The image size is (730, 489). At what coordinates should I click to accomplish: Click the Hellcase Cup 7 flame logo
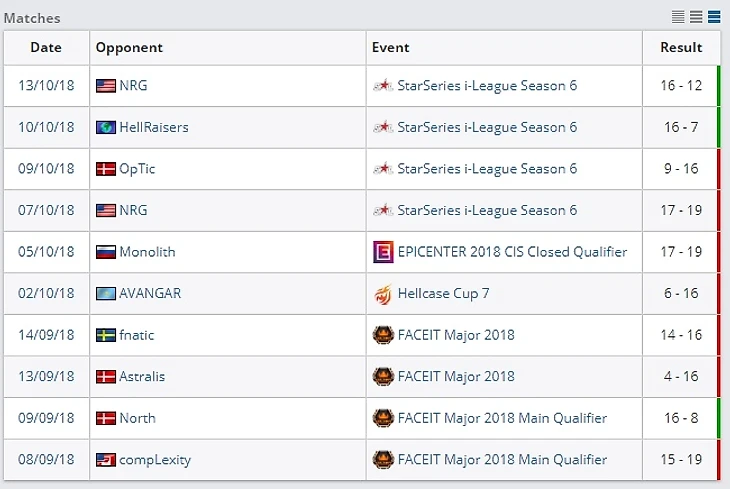point(382,294)
